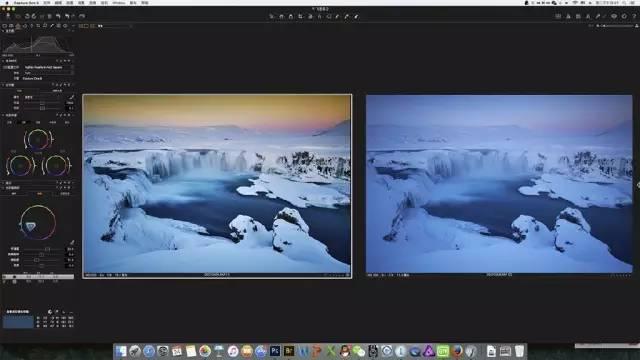Choose the white balance picker cursor tool
This screenshot has height=360, width=640.
pyautogui.click(x=347, y=16)
